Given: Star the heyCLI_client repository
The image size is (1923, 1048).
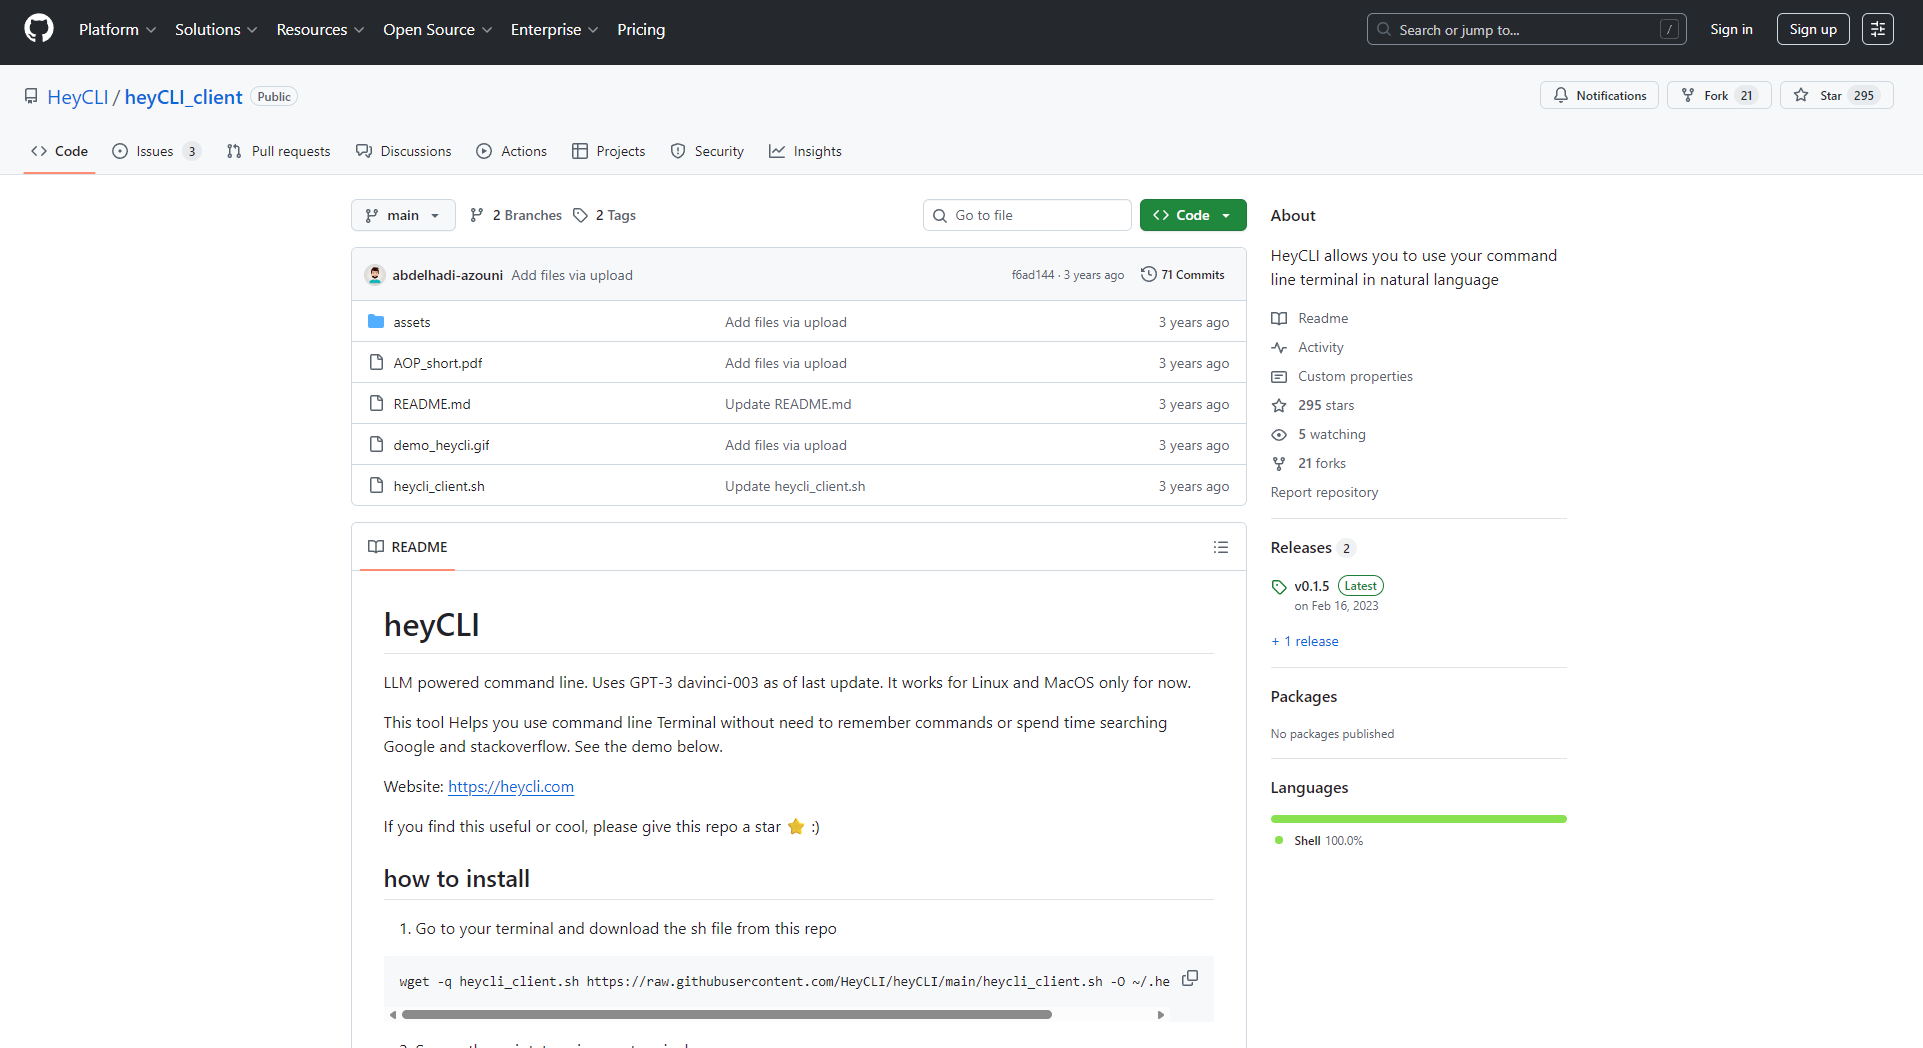Looking at the screenshot, I should click(1836, 95).
